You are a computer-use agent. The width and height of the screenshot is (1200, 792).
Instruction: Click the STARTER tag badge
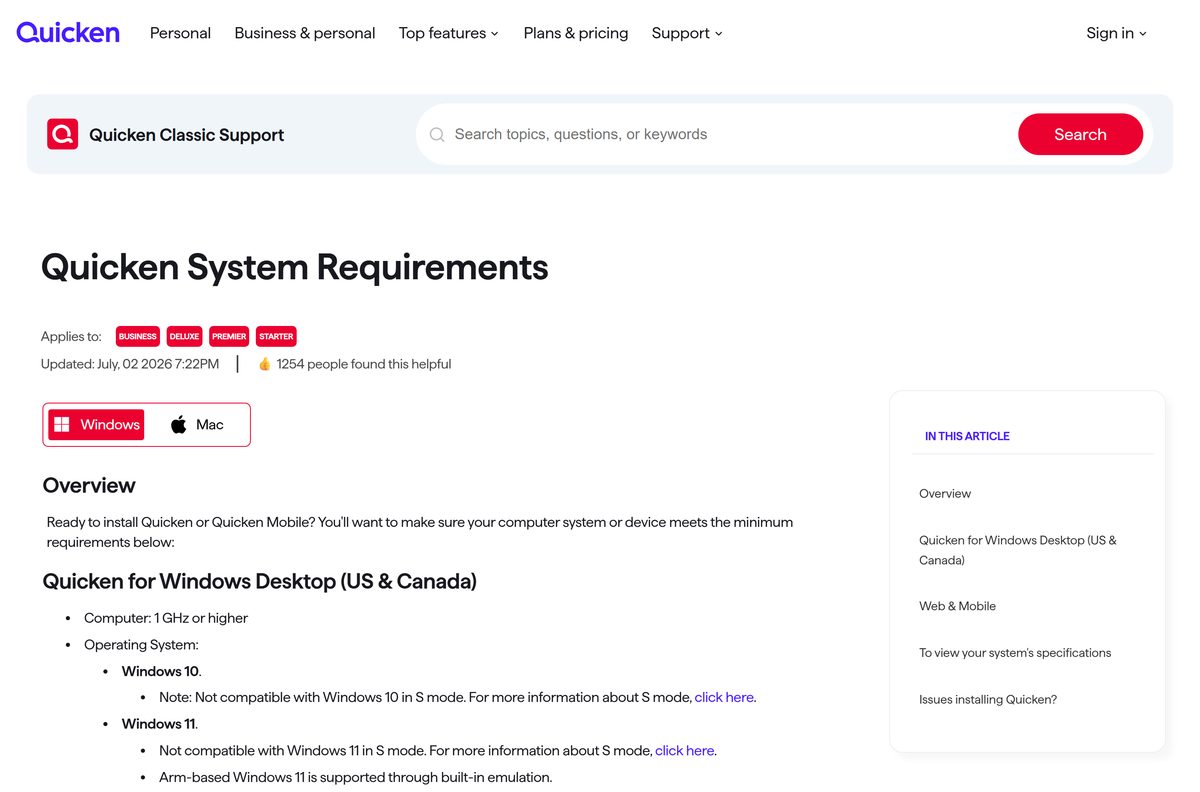pos(276,336)
